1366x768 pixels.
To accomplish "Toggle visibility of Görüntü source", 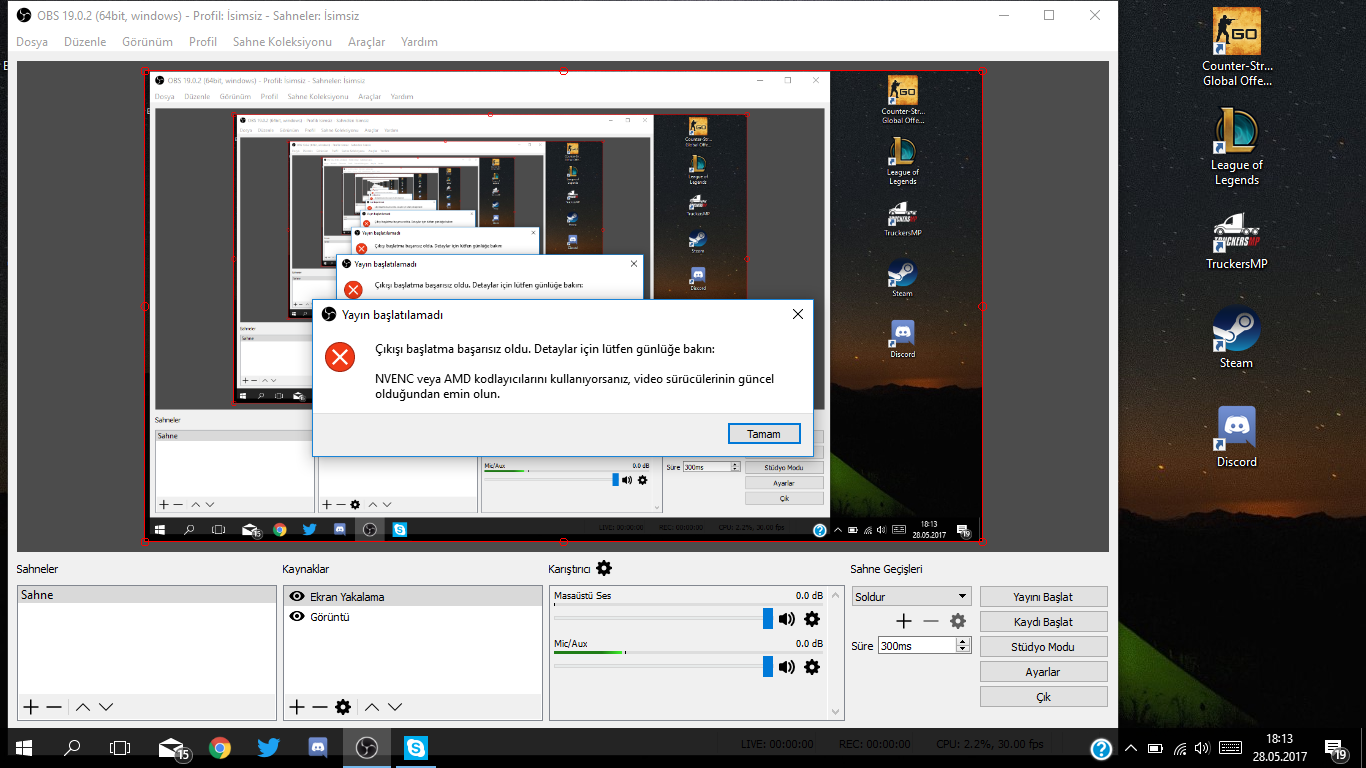I will pyautogui.click(x=297, y=617).
